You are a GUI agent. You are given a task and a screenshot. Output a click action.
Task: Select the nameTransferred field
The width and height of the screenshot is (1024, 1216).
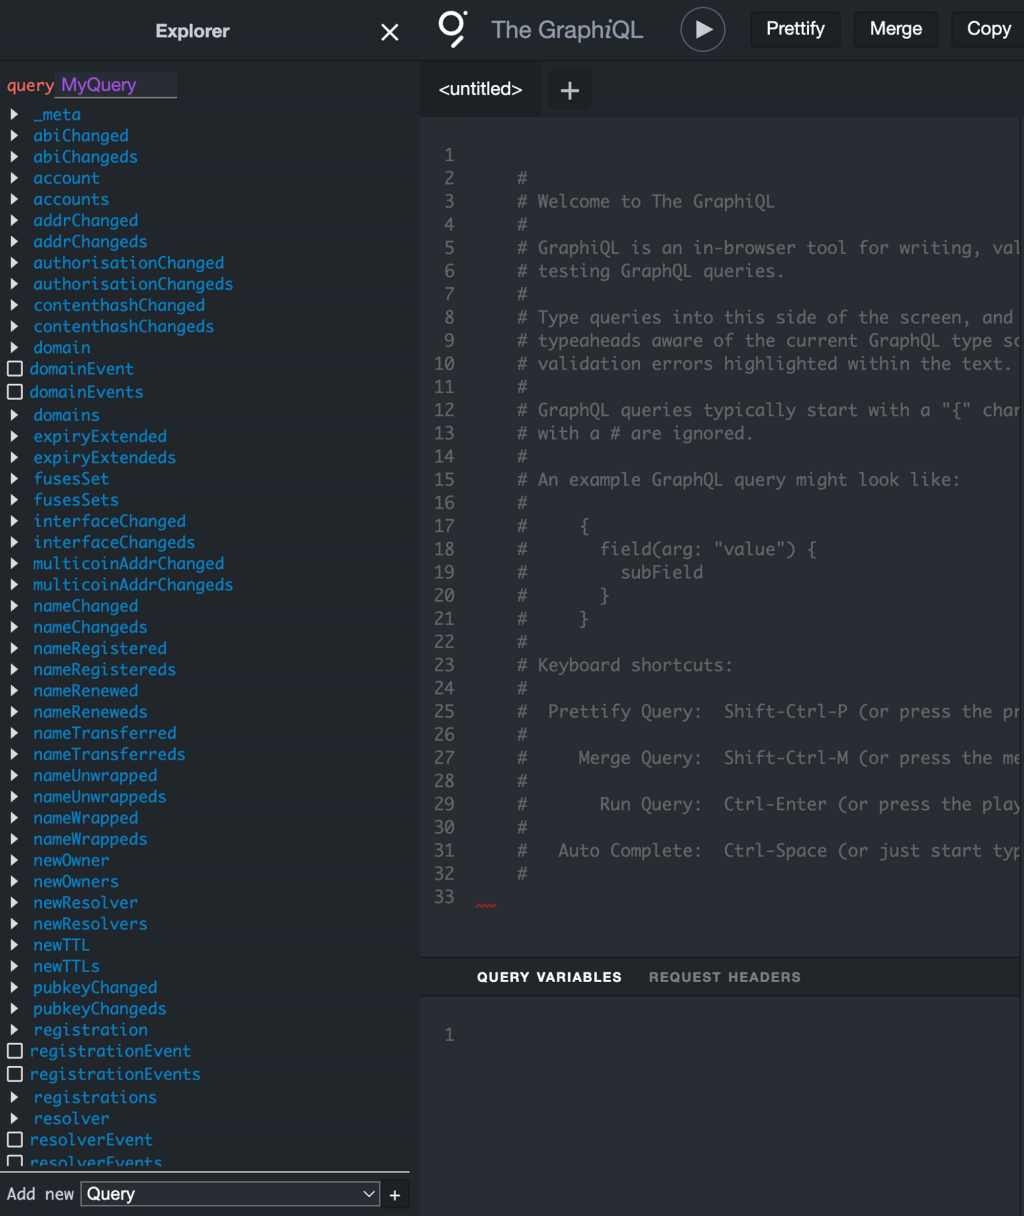105,733
